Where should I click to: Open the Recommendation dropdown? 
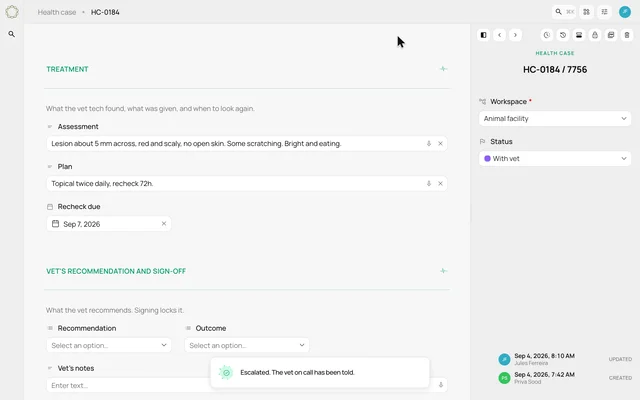point(109,345)
